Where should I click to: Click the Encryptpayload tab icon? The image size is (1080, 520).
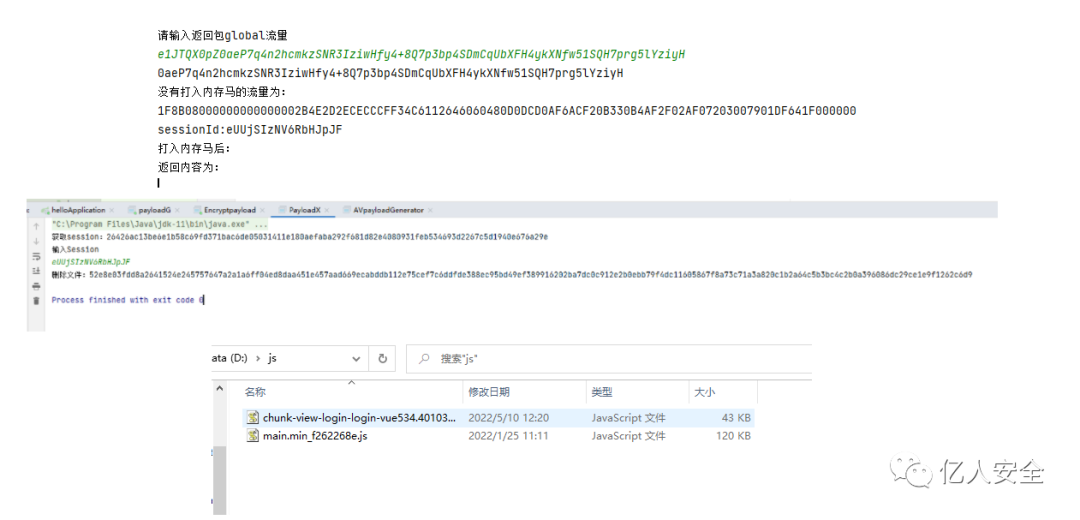pyautogui.click(x=198, y=210)
